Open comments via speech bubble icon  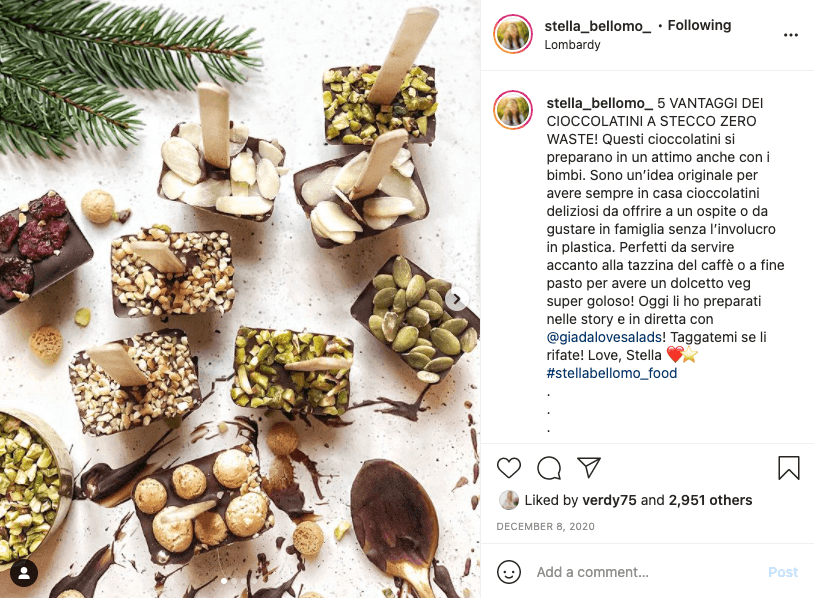click(549, 468)
